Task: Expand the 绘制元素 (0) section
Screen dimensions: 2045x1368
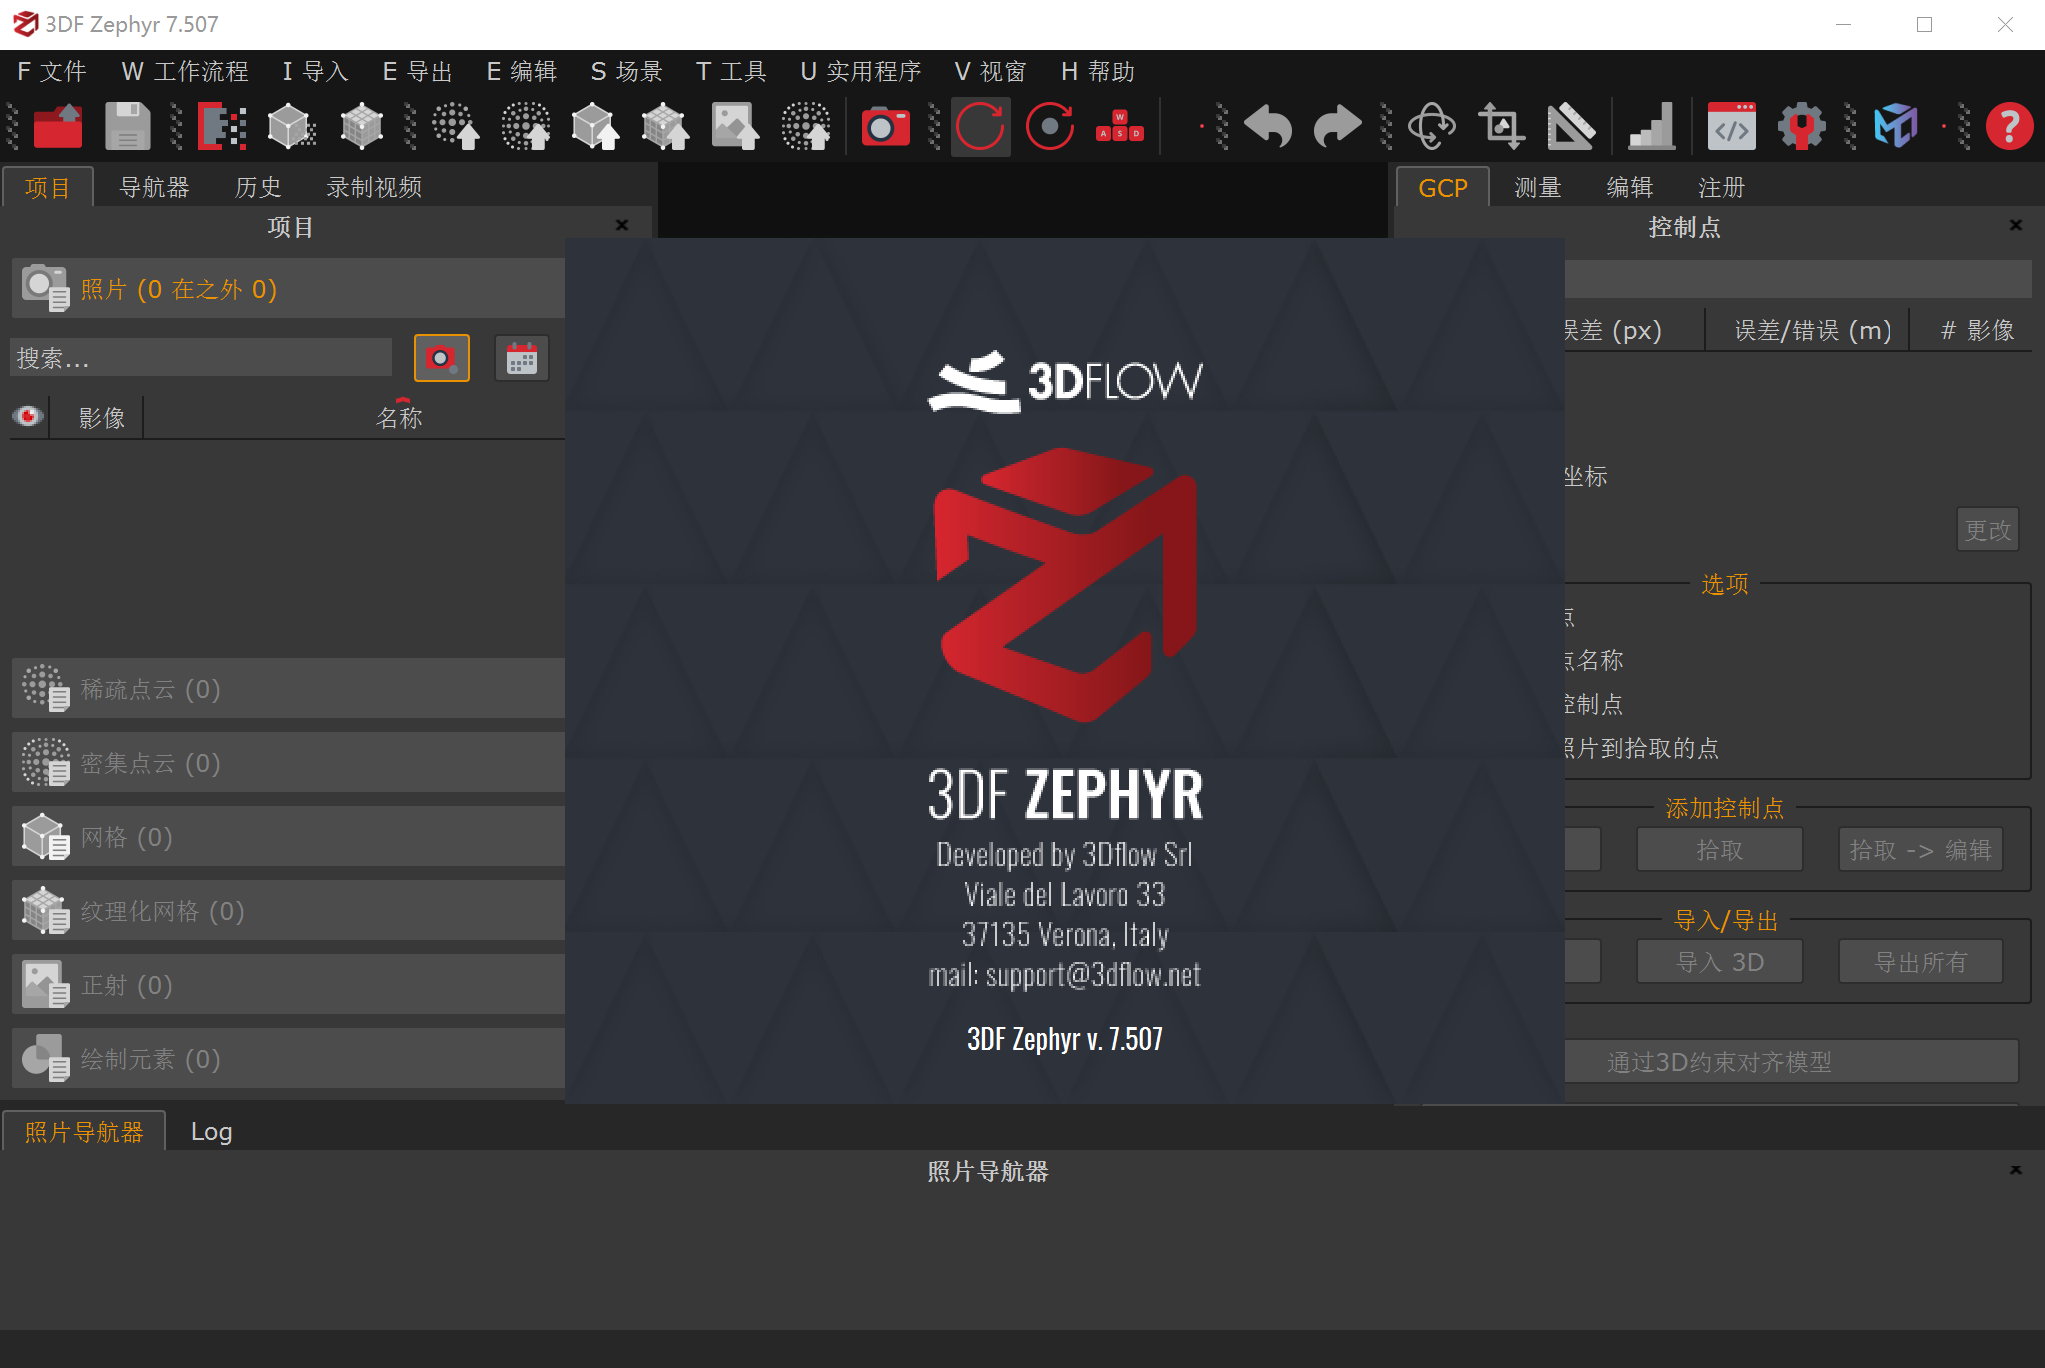Action: pos(289,1058)
